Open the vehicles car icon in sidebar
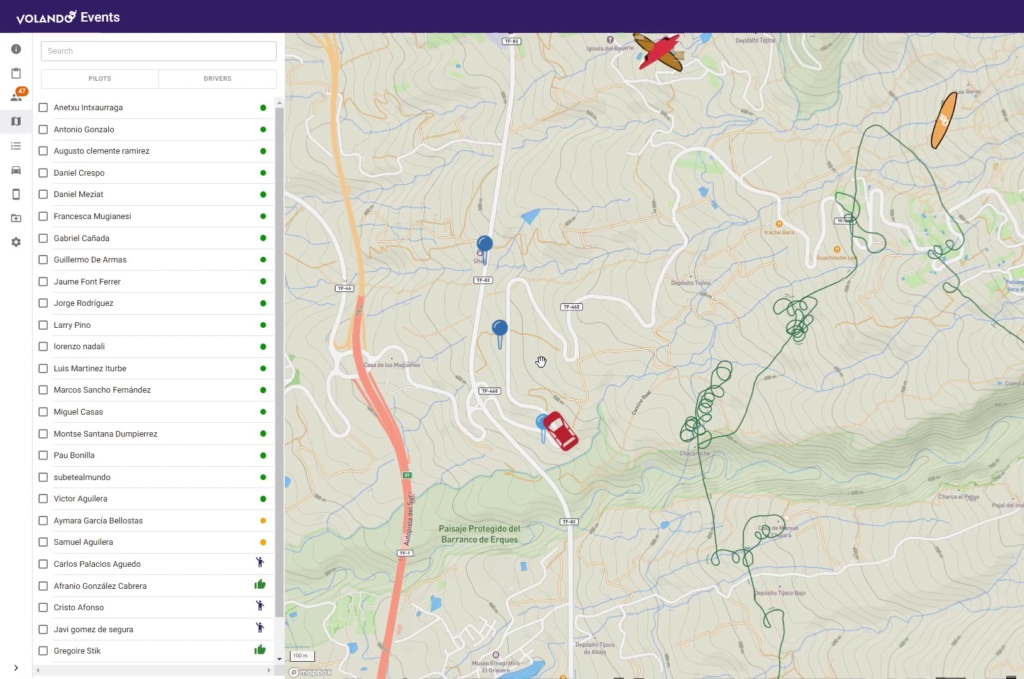The image size is (1024, 679). (x=16, y=170)
